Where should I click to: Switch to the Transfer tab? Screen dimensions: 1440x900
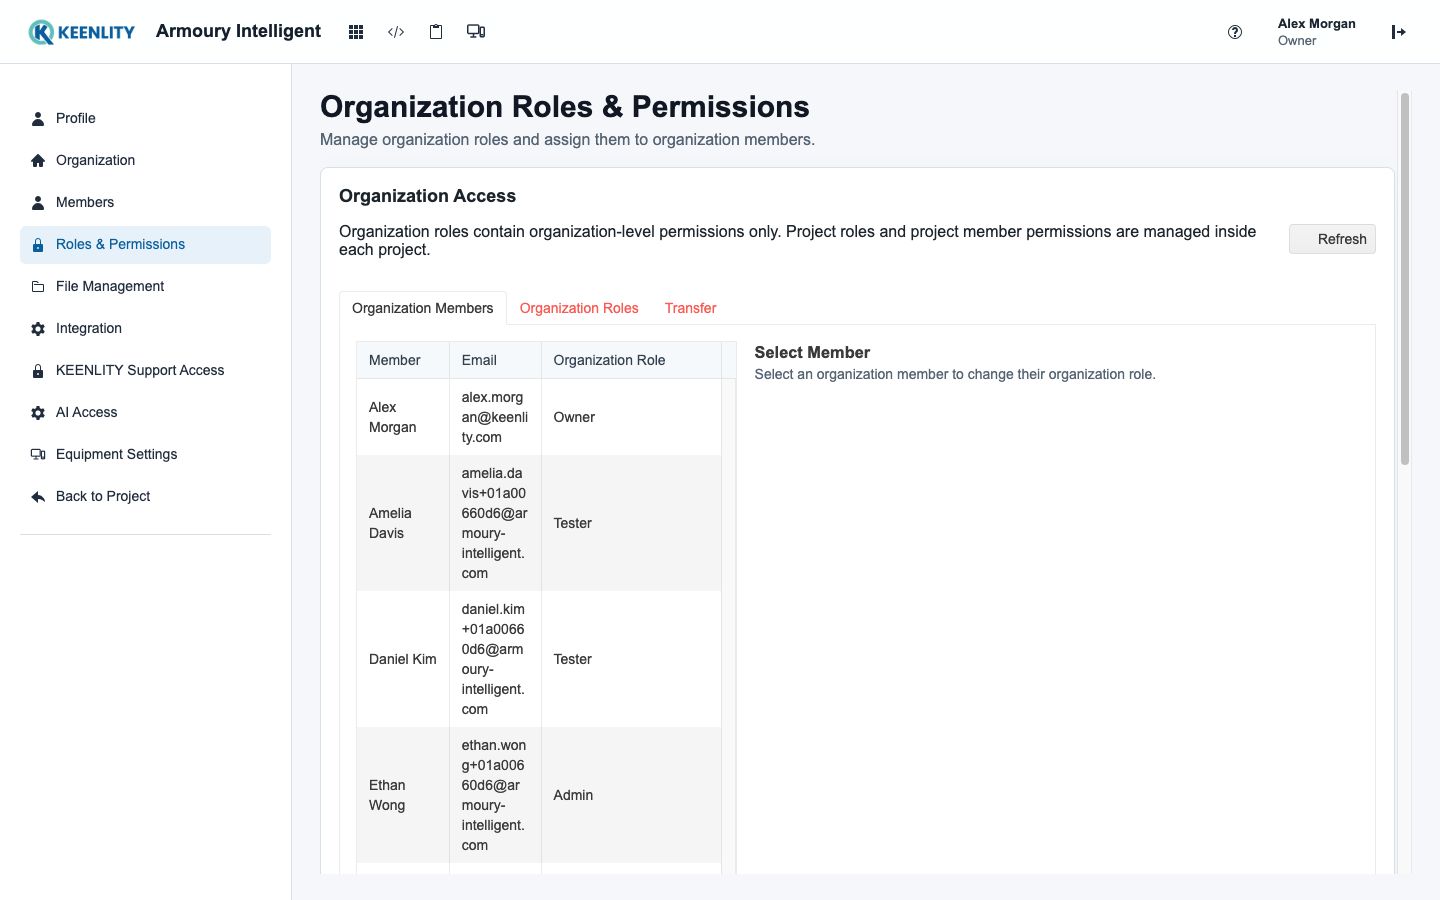click(x=690, y=308)
